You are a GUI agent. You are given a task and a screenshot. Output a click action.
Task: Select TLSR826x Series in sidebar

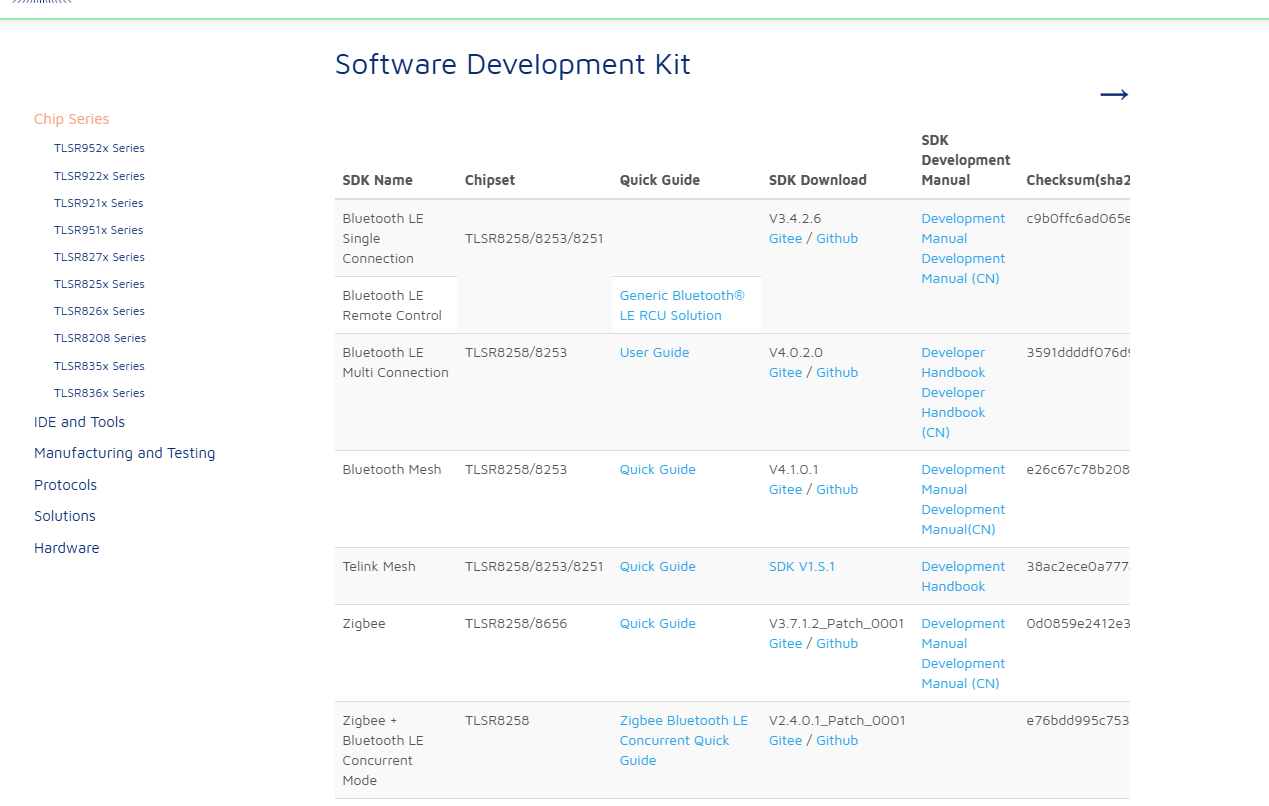[99, 311]
